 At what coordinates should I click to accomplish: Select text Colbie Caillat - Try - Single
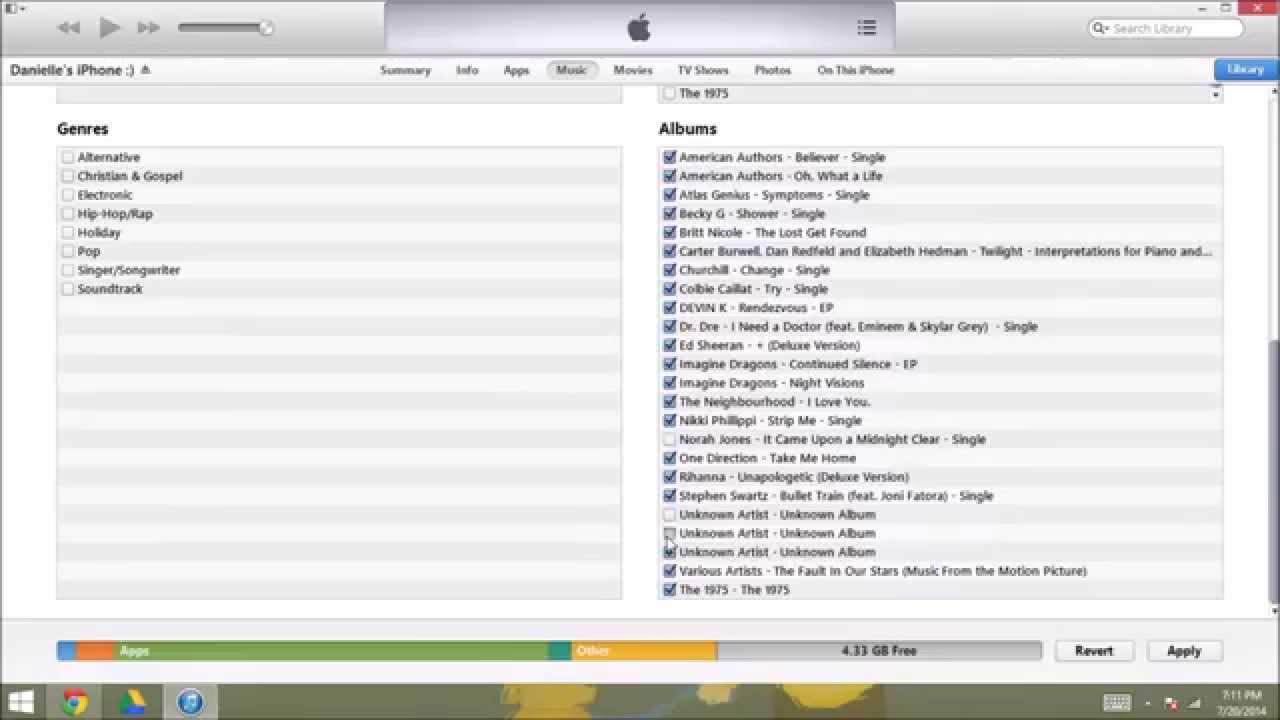tap(753, 289)
